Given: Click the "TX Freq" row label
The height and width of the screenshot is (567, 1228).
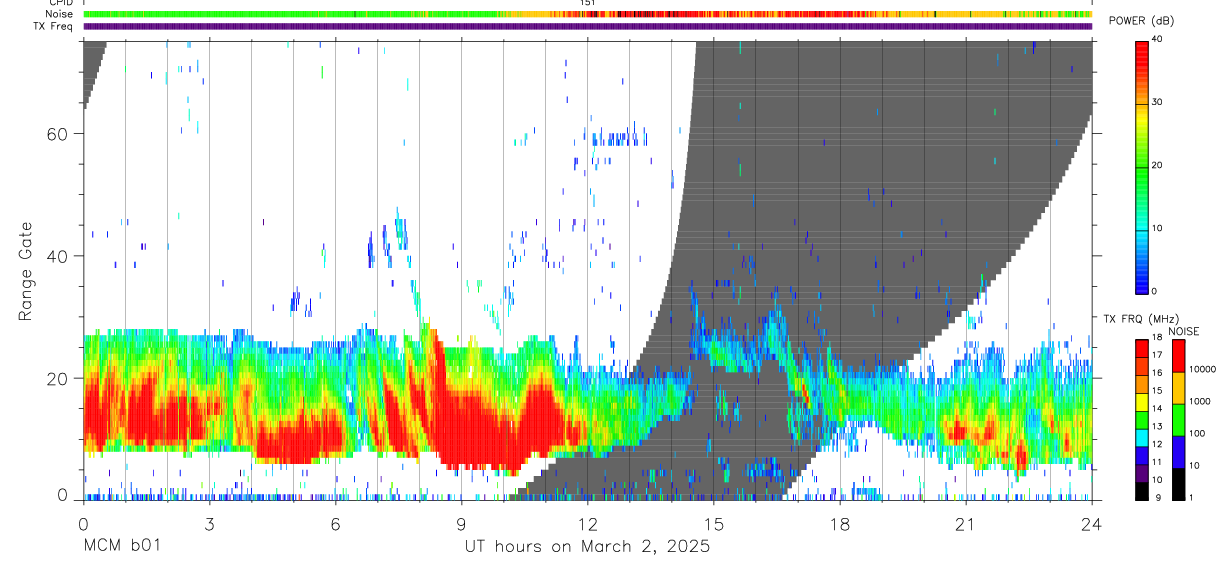Looking at the screenshot, I should pyautogui.click(x=55, y=26).
